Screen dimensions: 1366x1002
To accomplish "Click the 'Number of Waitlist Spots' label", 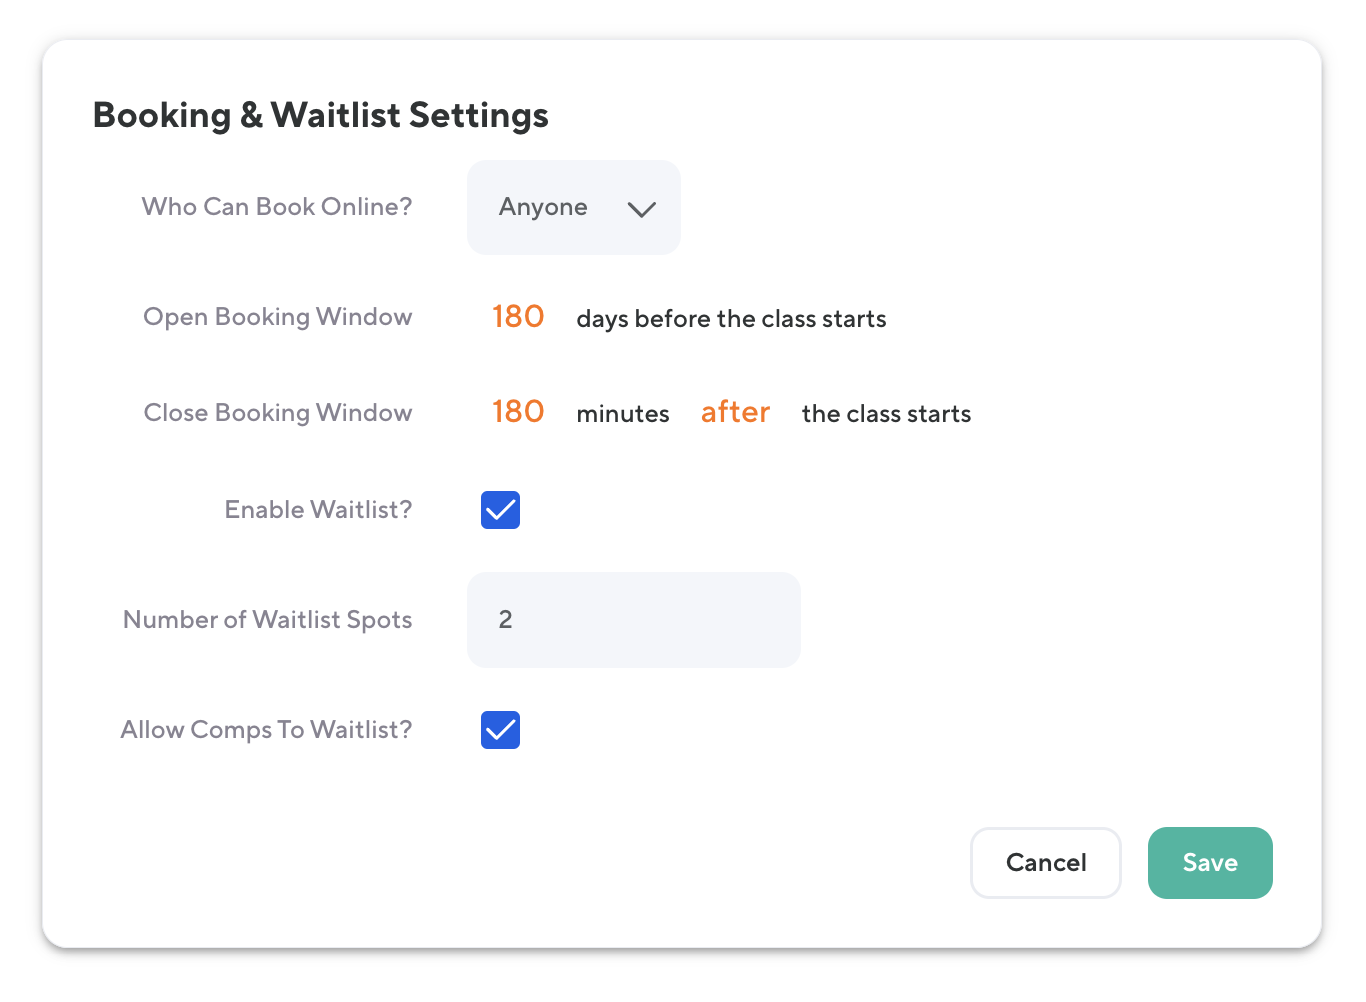I will (x=267, y=620).
